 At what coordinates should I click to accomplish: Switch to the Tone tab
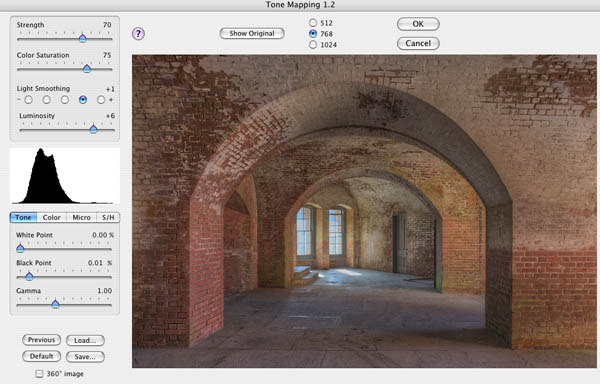click(x=23, y=217)
